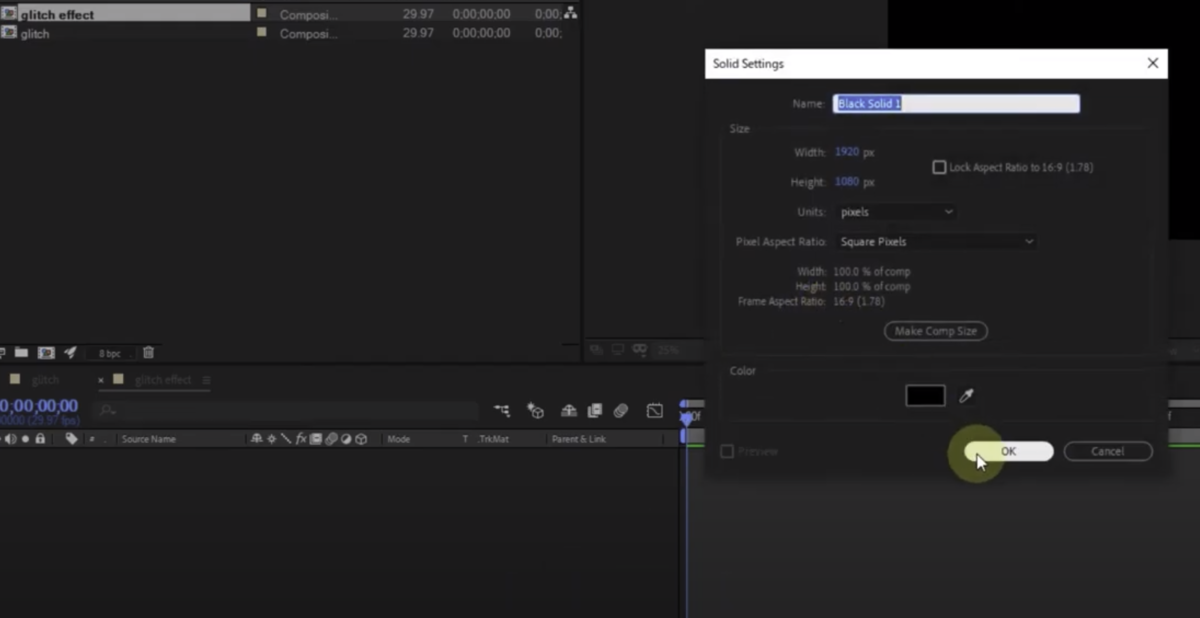The image size is (1200, 618).
Task: Click the Label column tag icon
Action: [71, 439]
